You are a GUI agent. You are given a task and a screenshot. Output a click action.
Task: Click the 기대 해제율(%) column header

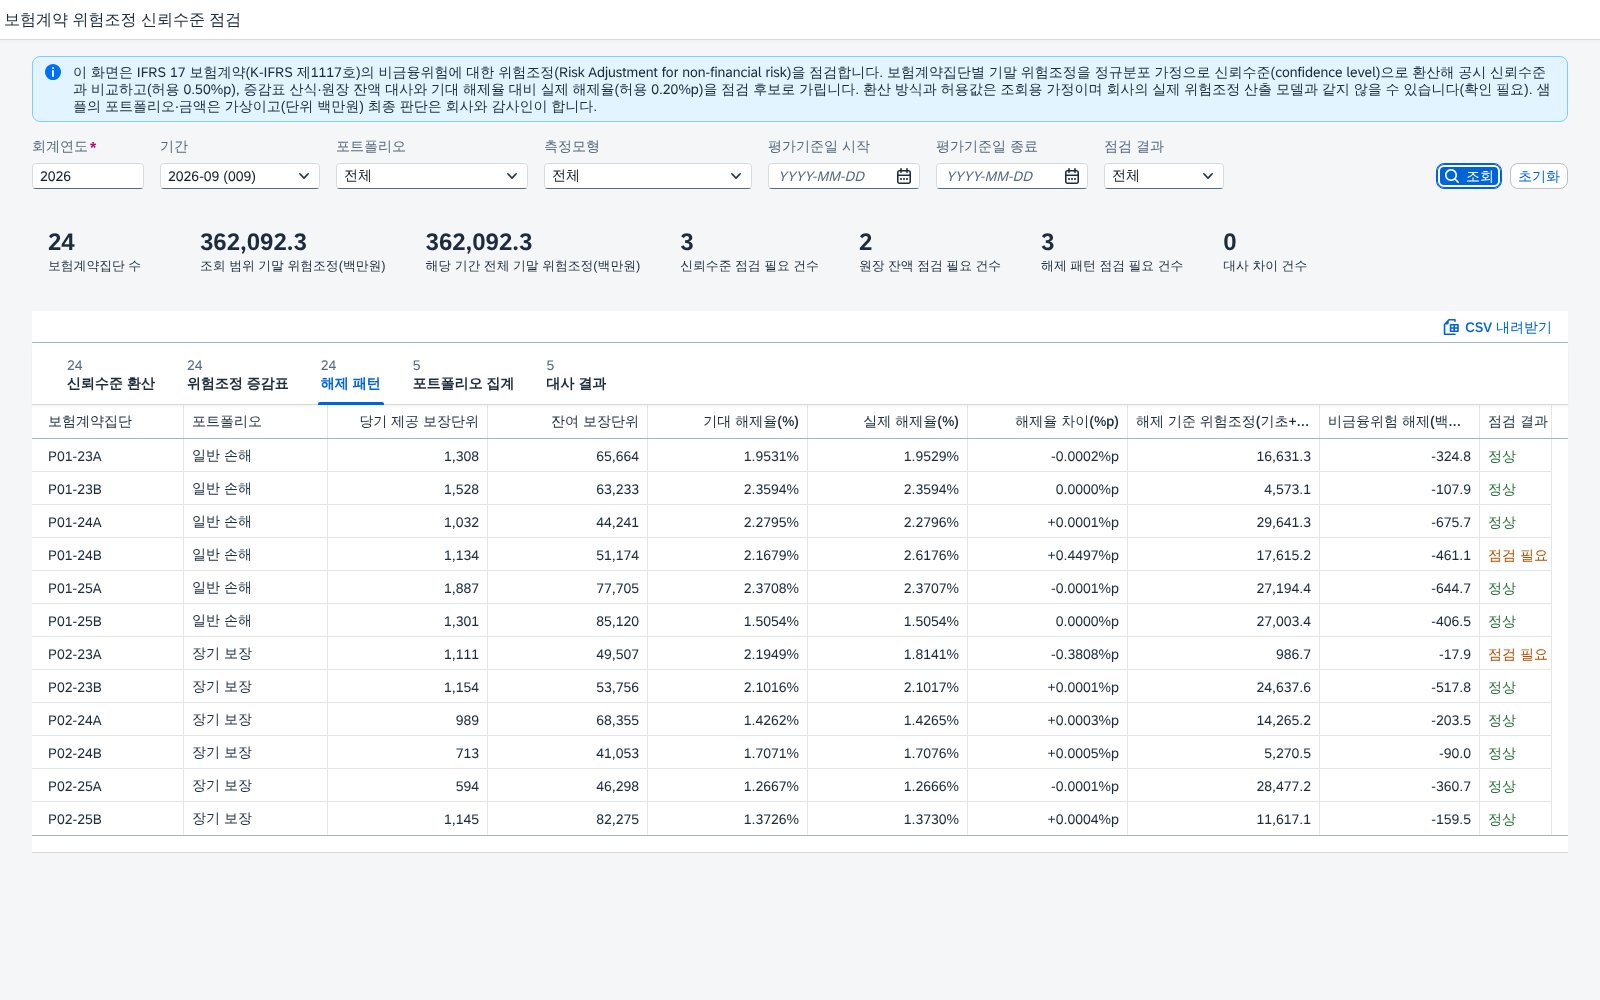pyautogui.click(x=728, y=422)
